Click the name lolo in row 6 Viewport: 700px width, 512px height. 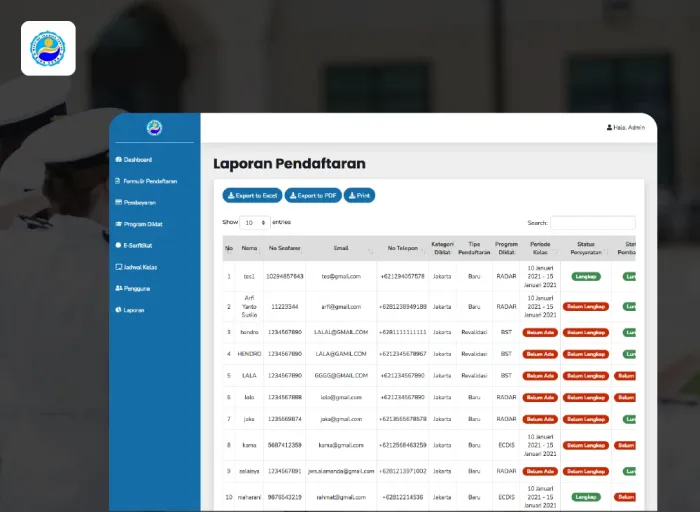[249, 397]
